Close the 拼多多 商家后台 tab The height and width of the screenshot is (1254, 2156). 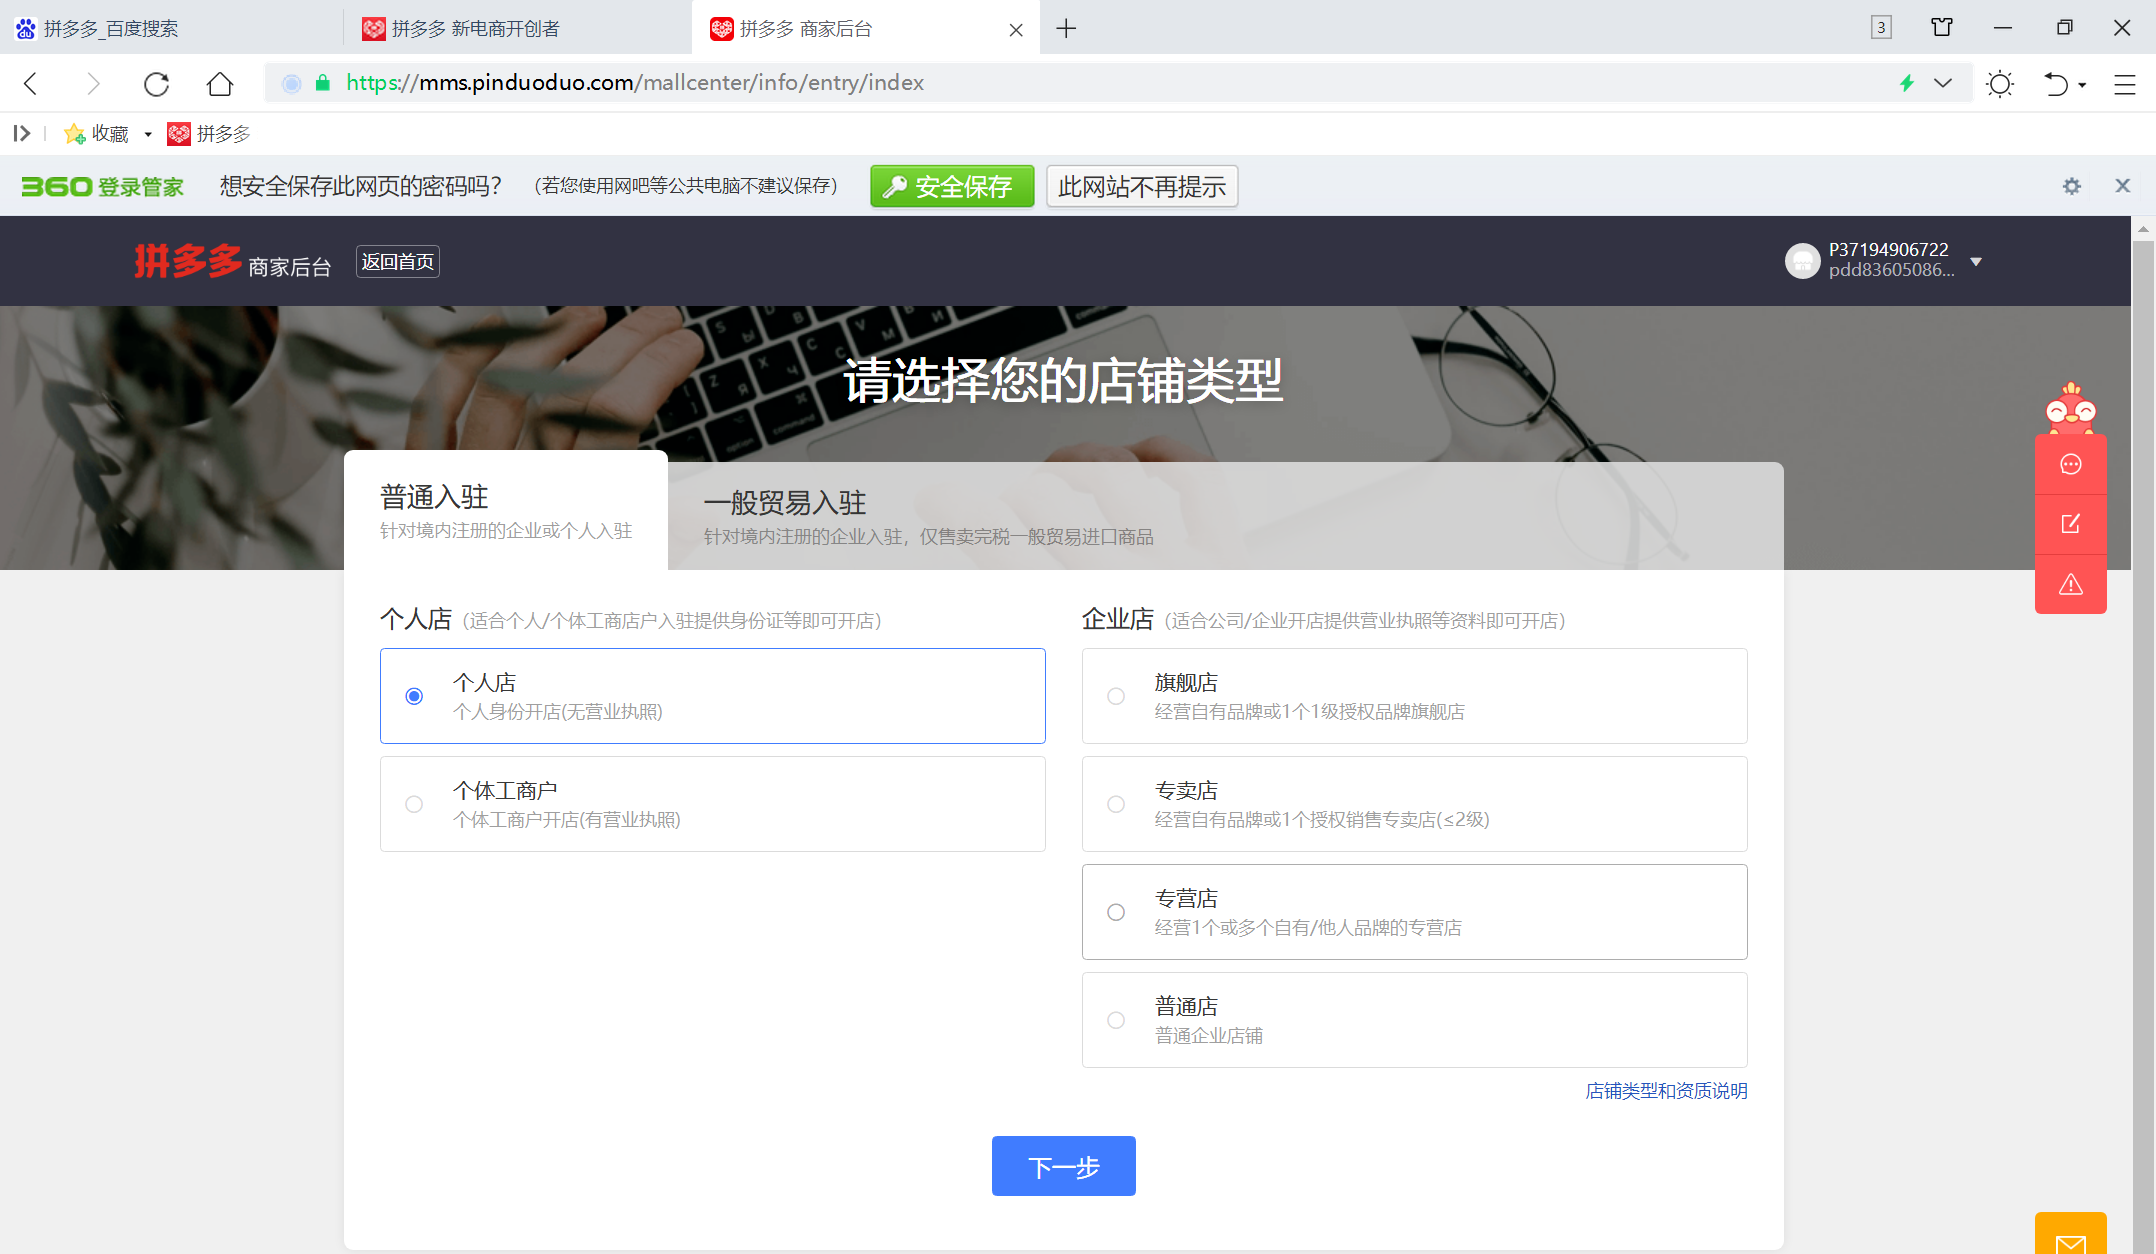(1016, 30)
